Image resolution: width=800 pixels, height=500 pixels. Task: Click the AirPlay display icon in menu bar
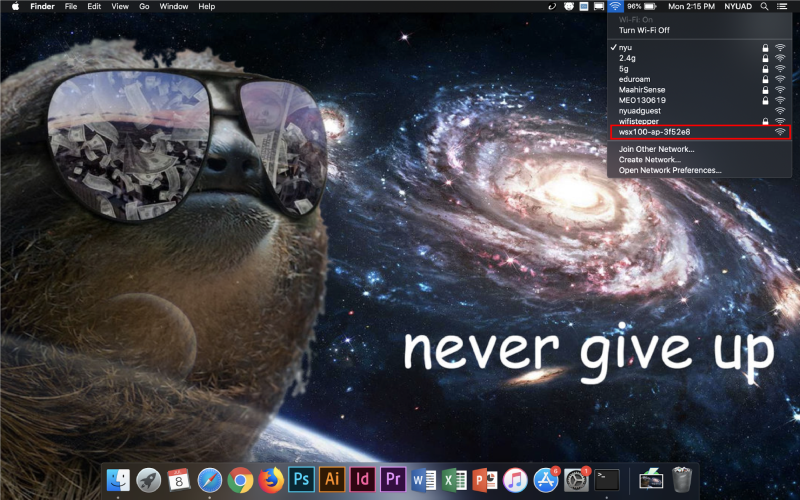(x=599, y=6)
